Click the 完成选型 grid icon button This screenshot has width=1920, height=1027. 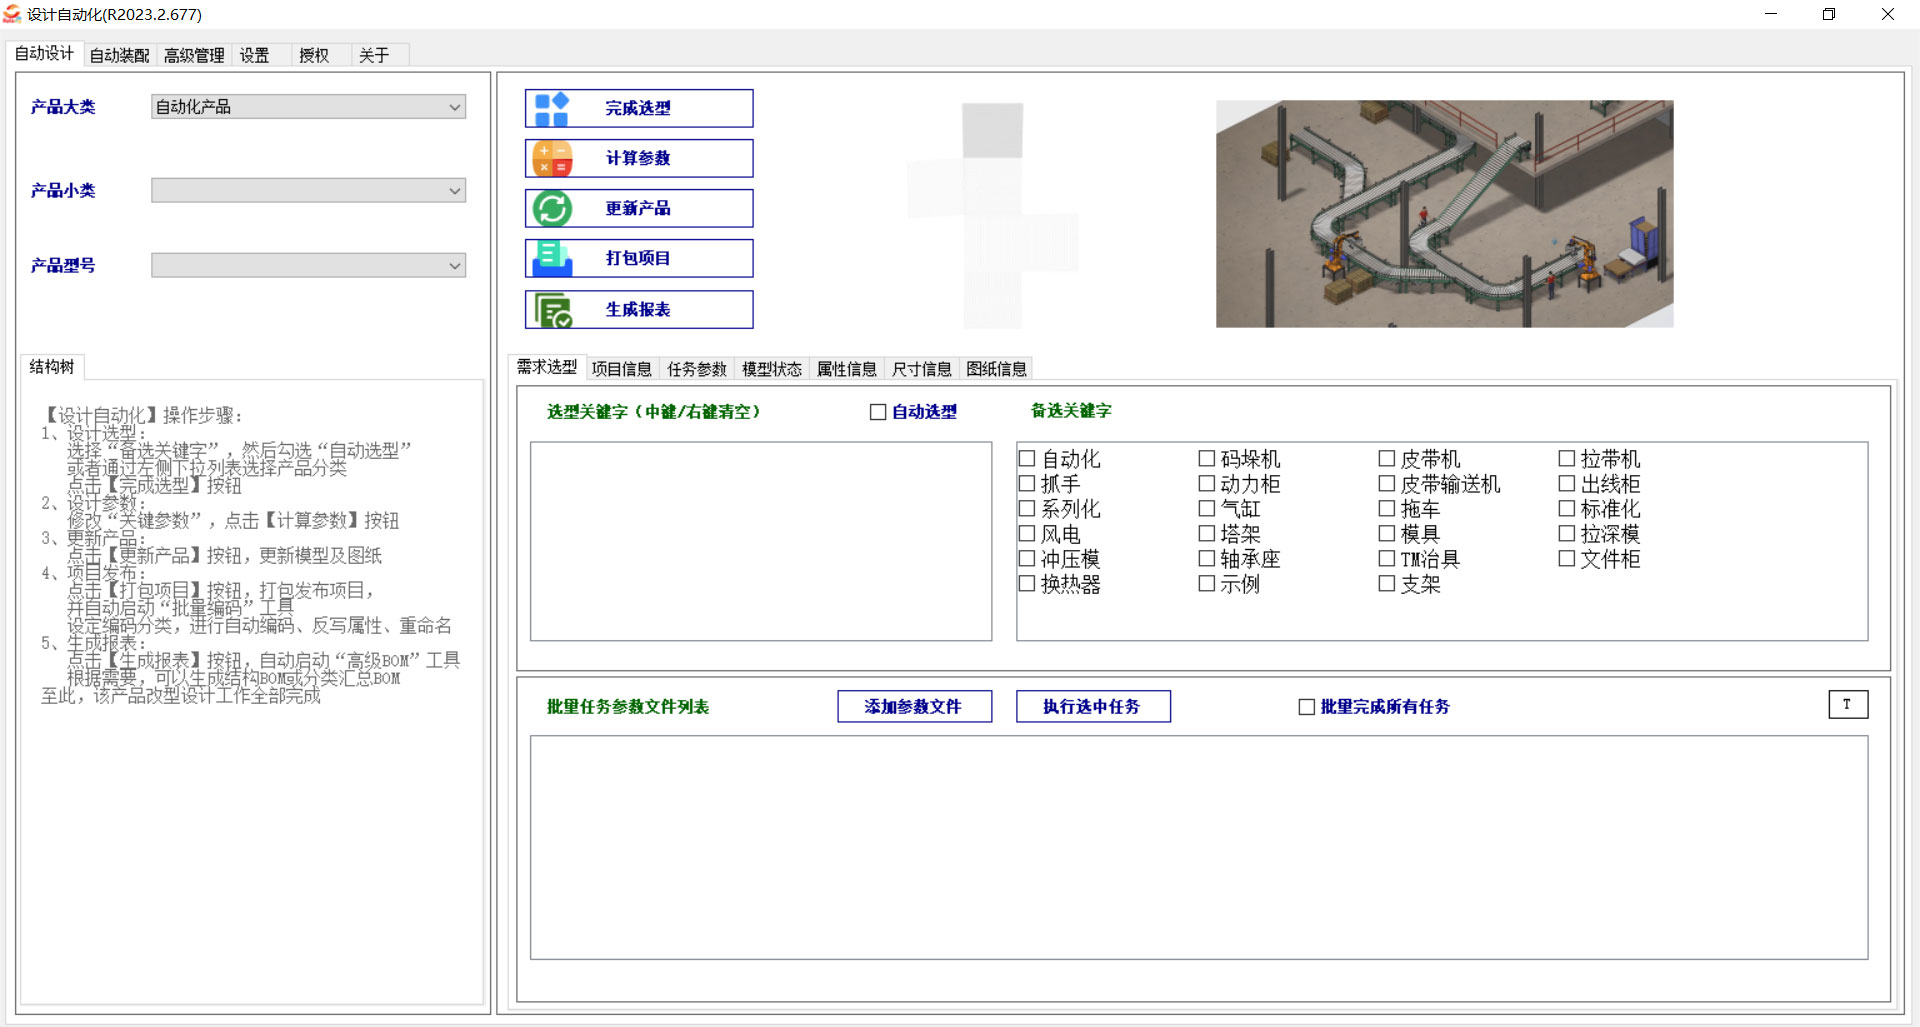point(551,108)
